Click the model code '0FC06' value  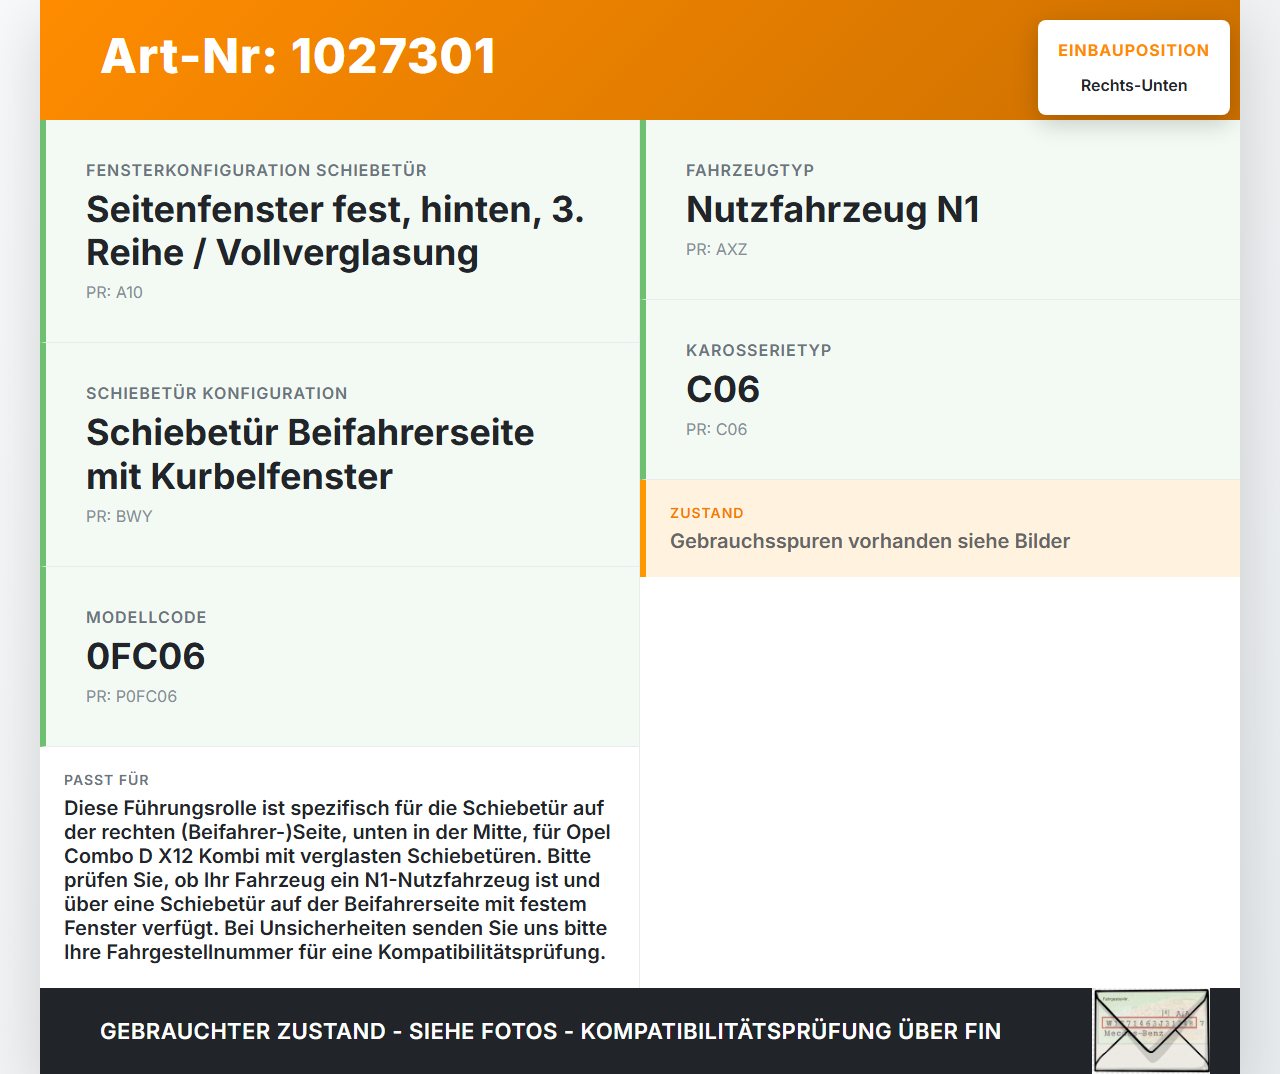pos(146,657)
